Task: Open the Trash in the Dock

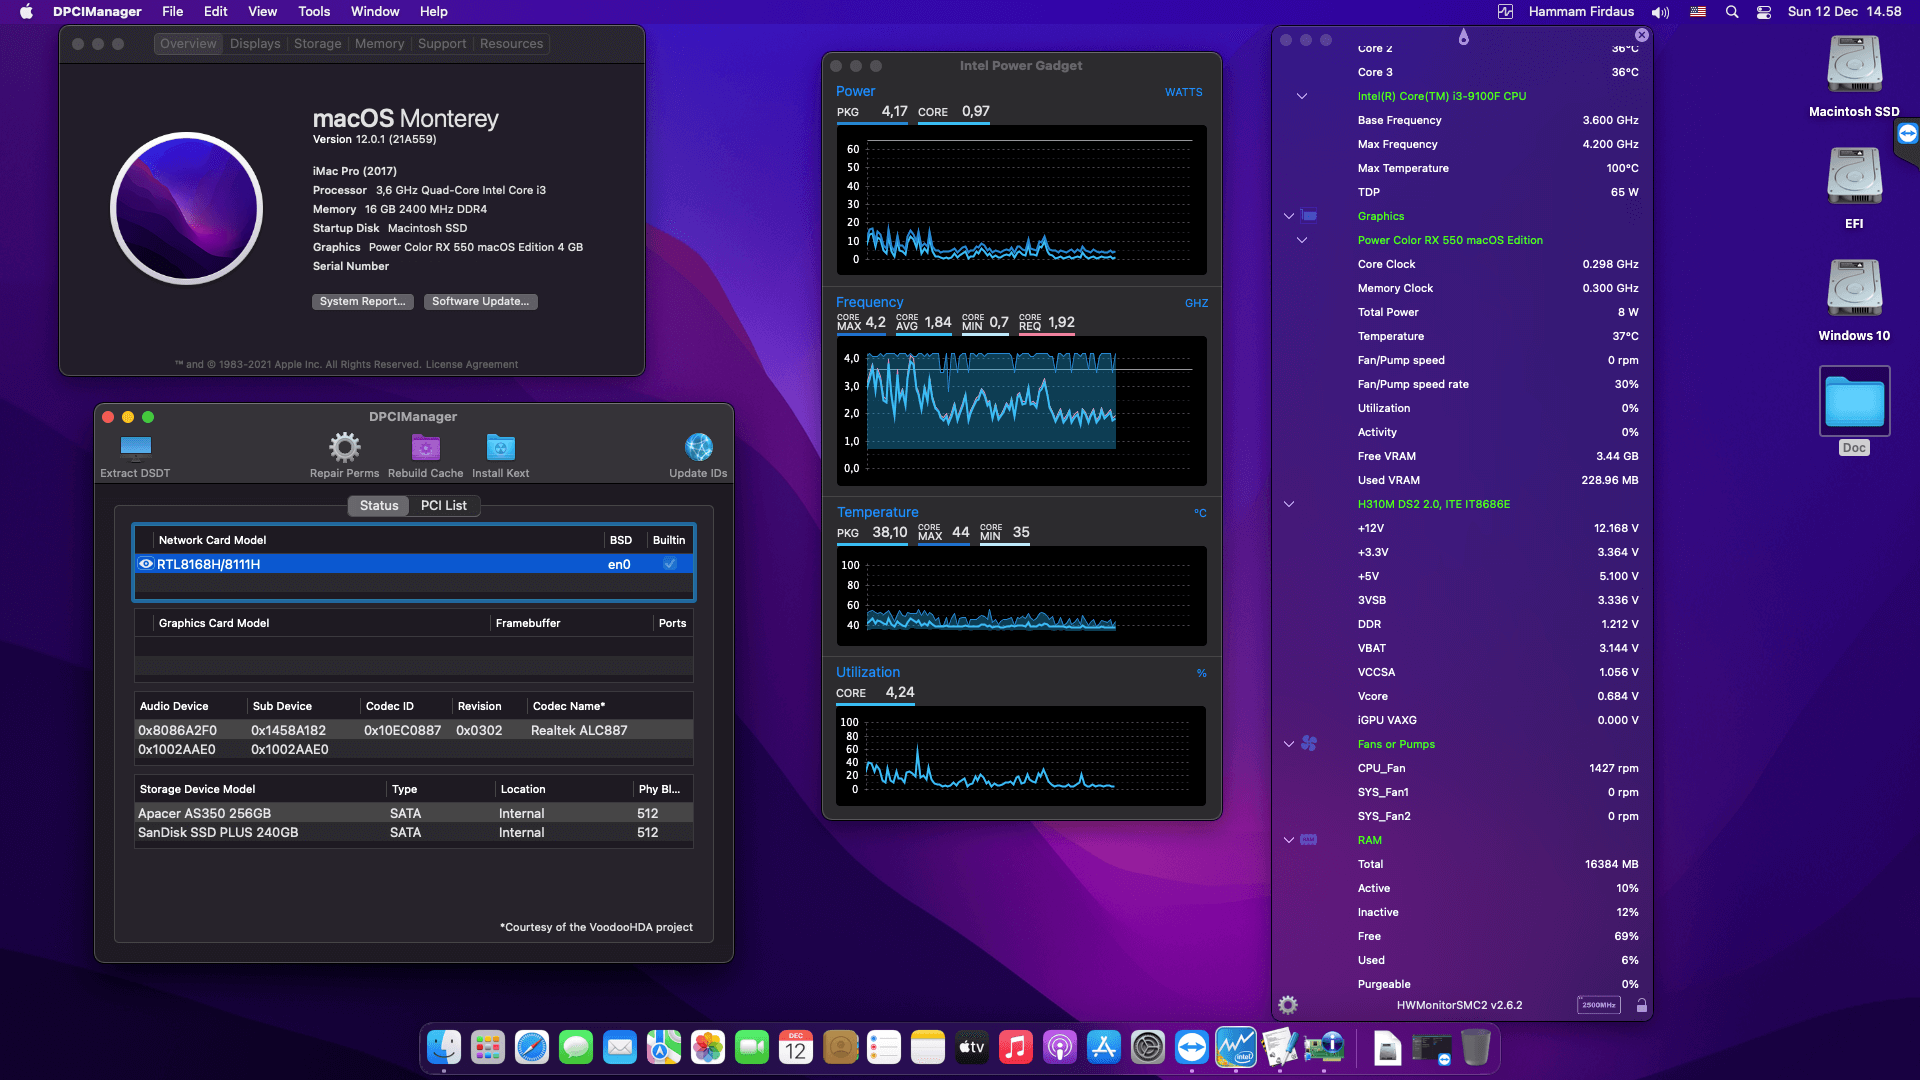Action: click(x=1476, y=1047)
